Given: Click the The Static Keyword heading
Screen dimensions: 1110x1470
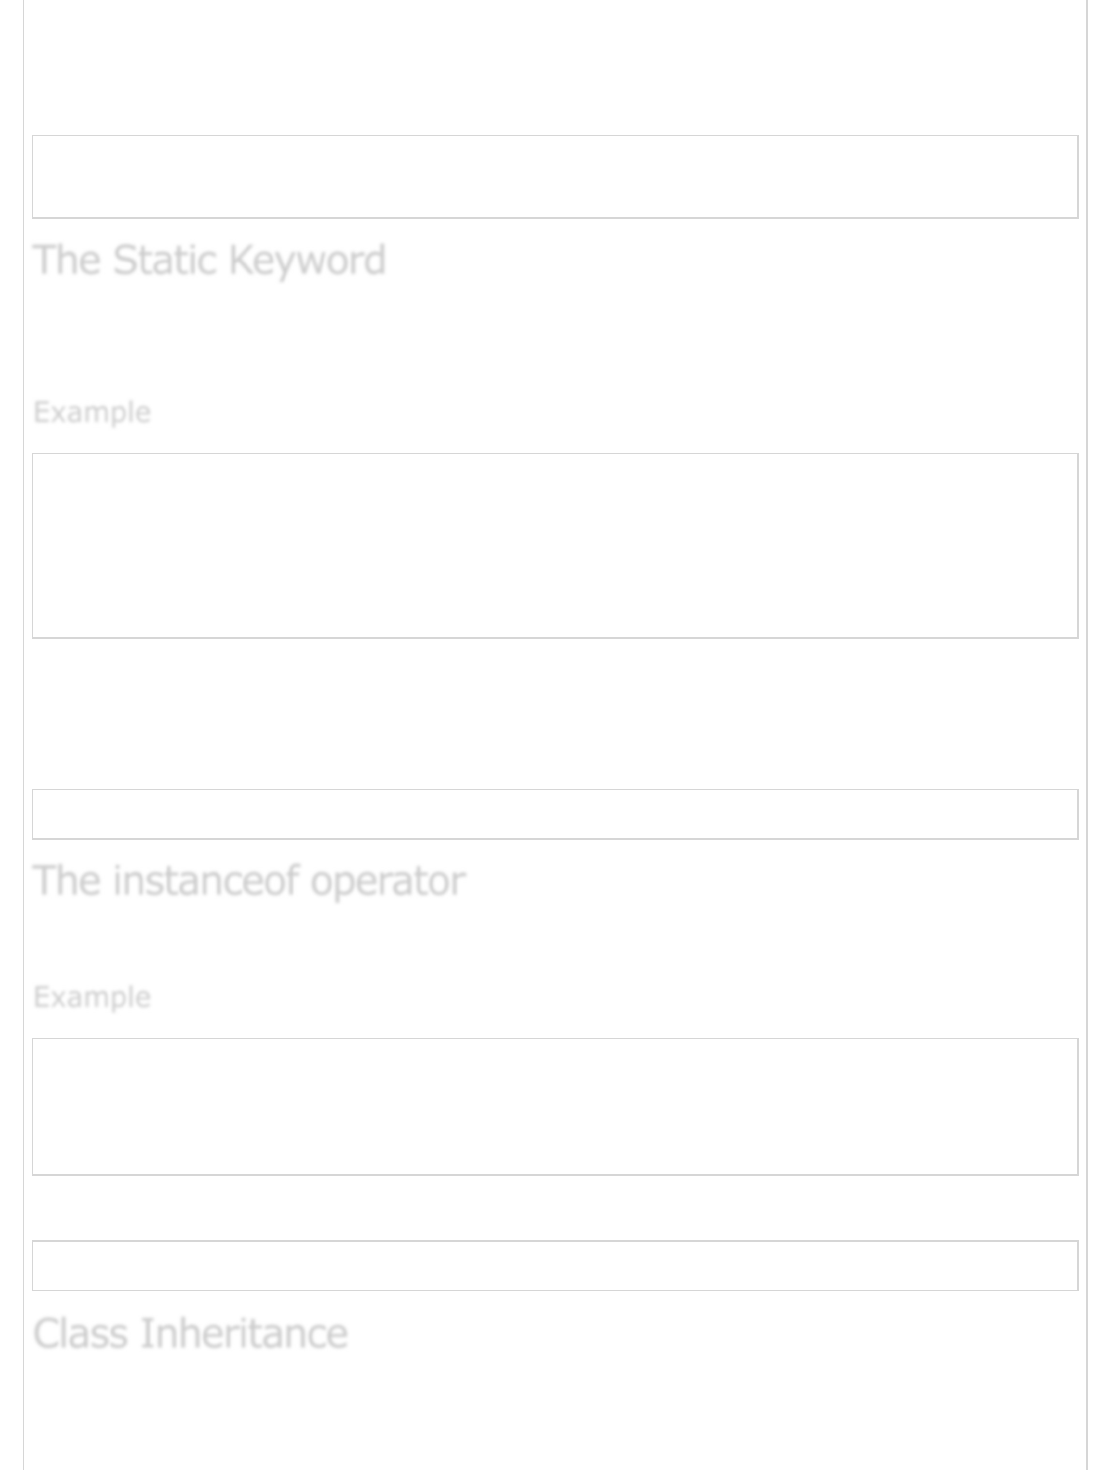Looking at the screenshot, I should pyautogui.click(x=209, y=260).
